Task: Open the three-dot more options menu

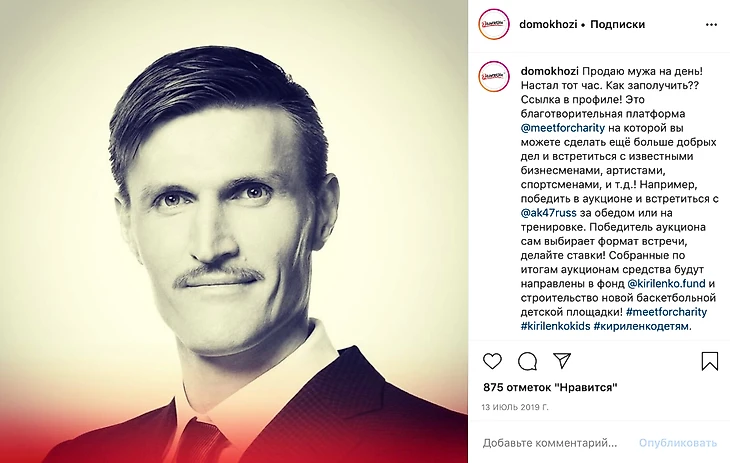Action: [709, 24]
